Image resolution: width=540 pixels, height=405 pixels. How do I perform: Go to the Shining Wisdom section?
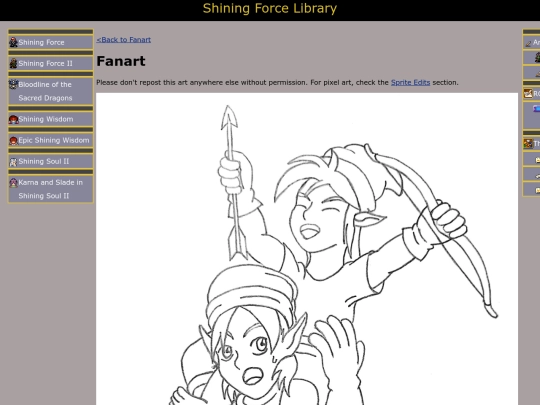click(51, 119)
